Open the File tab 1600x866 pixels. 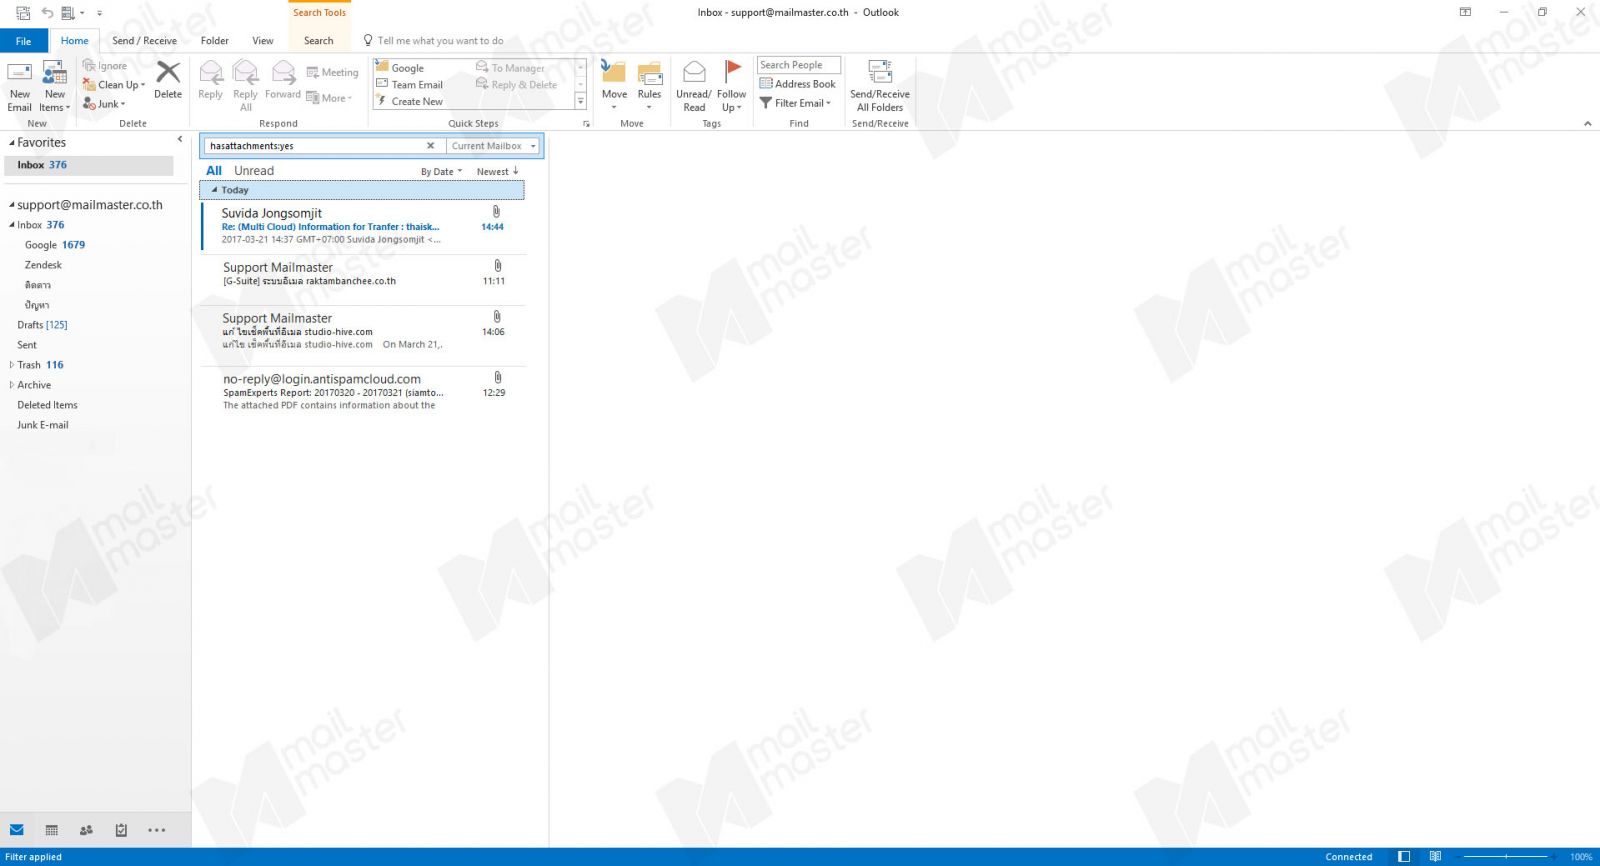[23, 41]
